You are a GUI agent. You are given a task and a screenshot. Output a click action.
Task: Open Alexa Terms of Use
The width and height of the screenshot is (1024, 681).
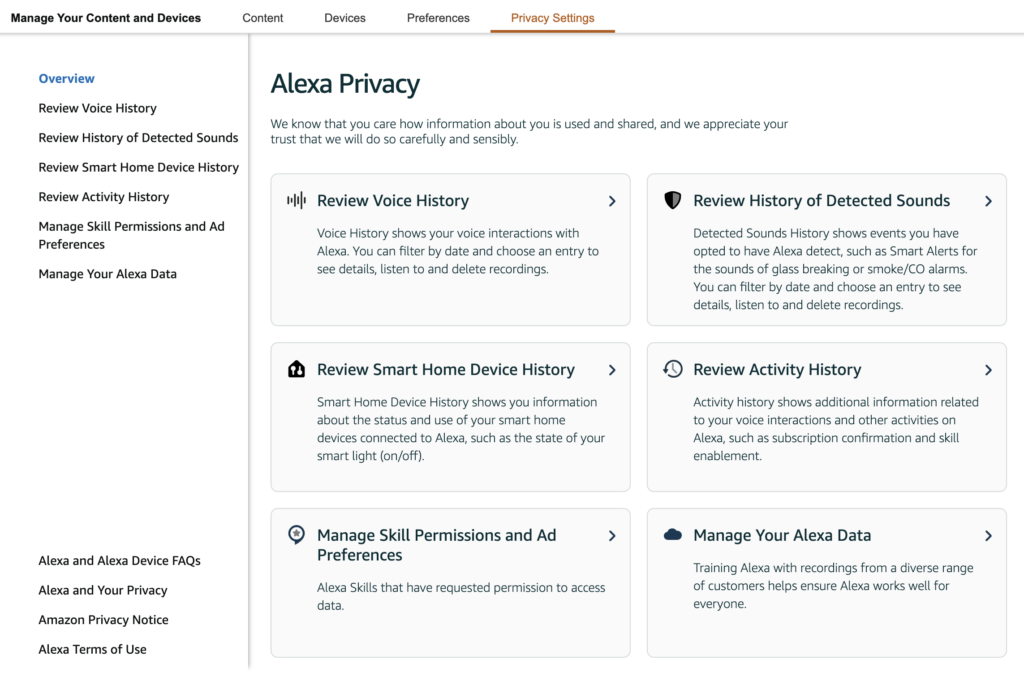92,649
